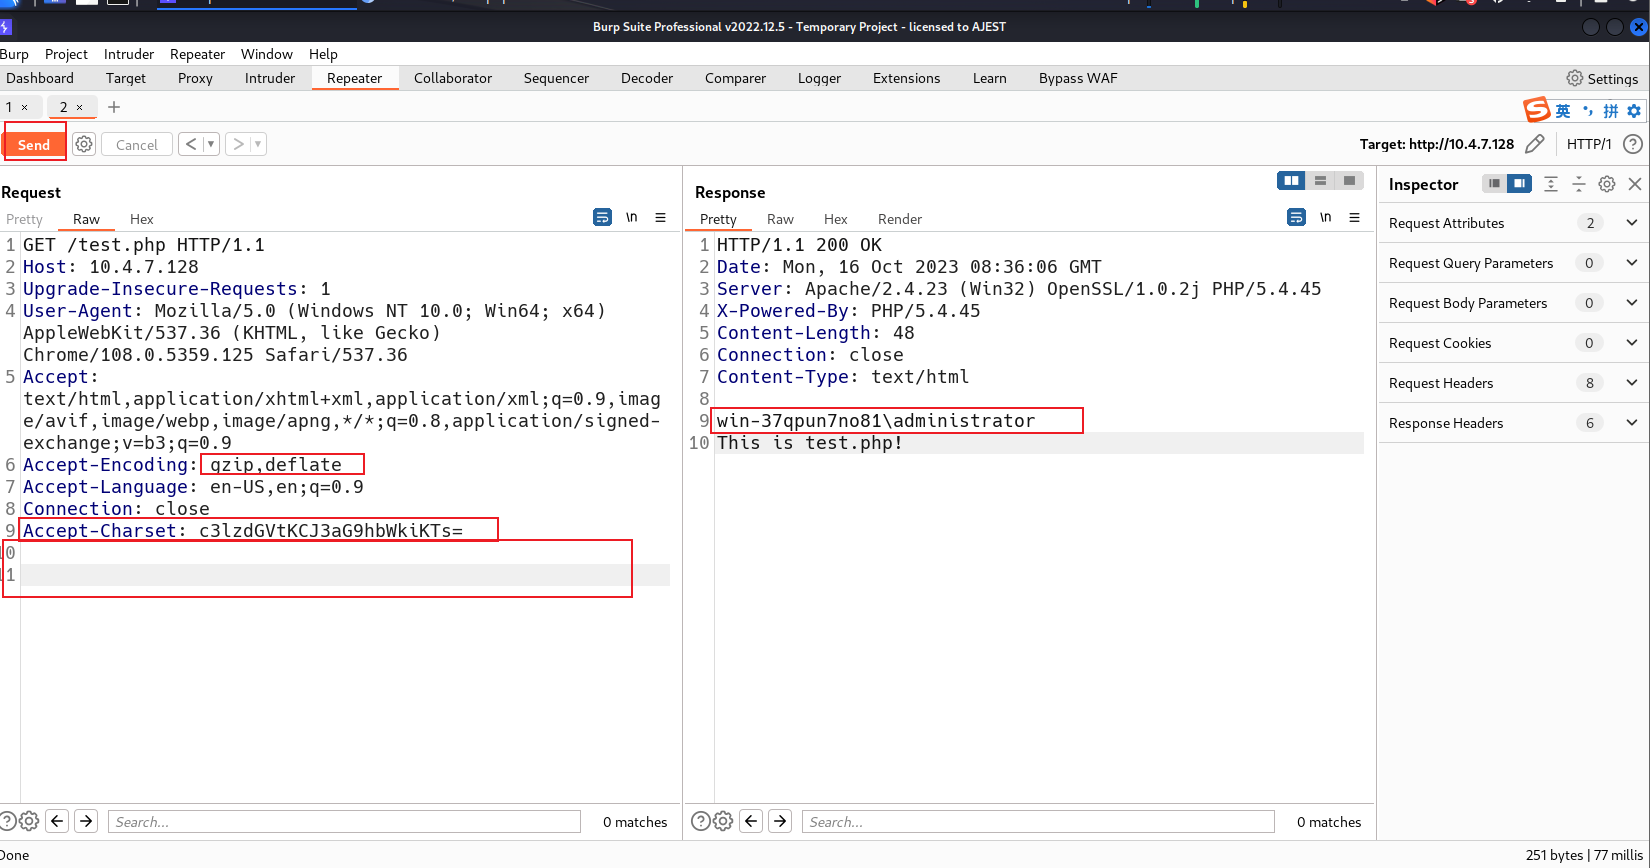Go forward to next request in history
Screen dimensions: 1650x868
[238, 144]
